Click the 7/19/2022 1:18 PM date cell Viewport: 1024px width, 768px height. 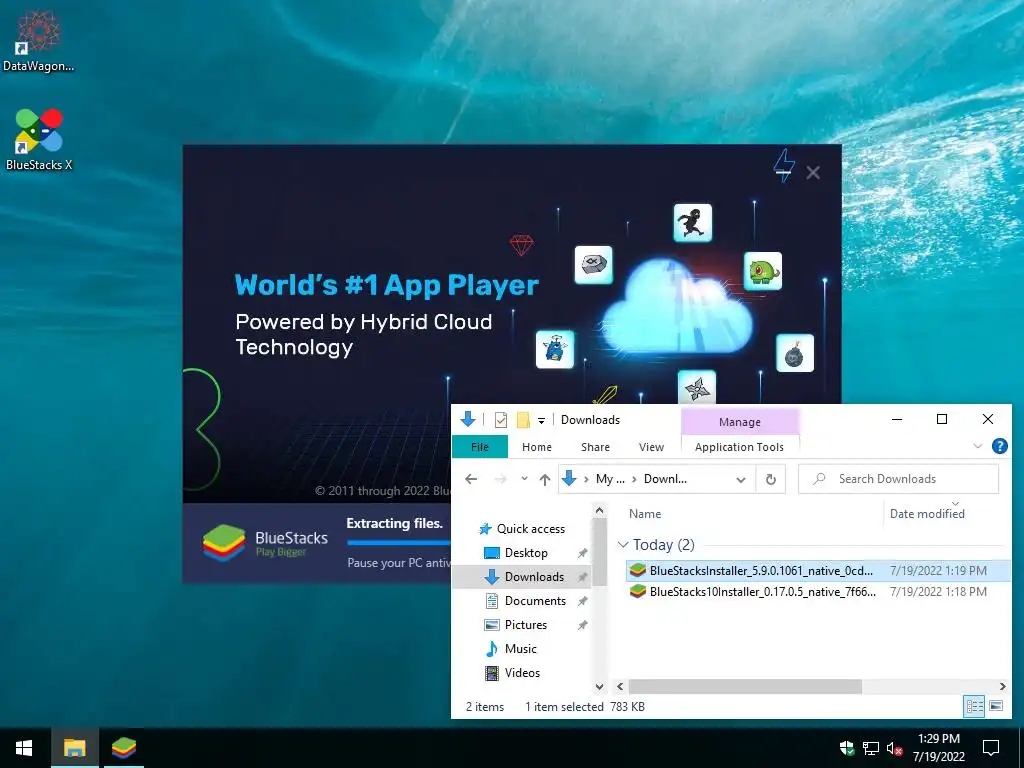pyautogui.click(x=938, y=592)
